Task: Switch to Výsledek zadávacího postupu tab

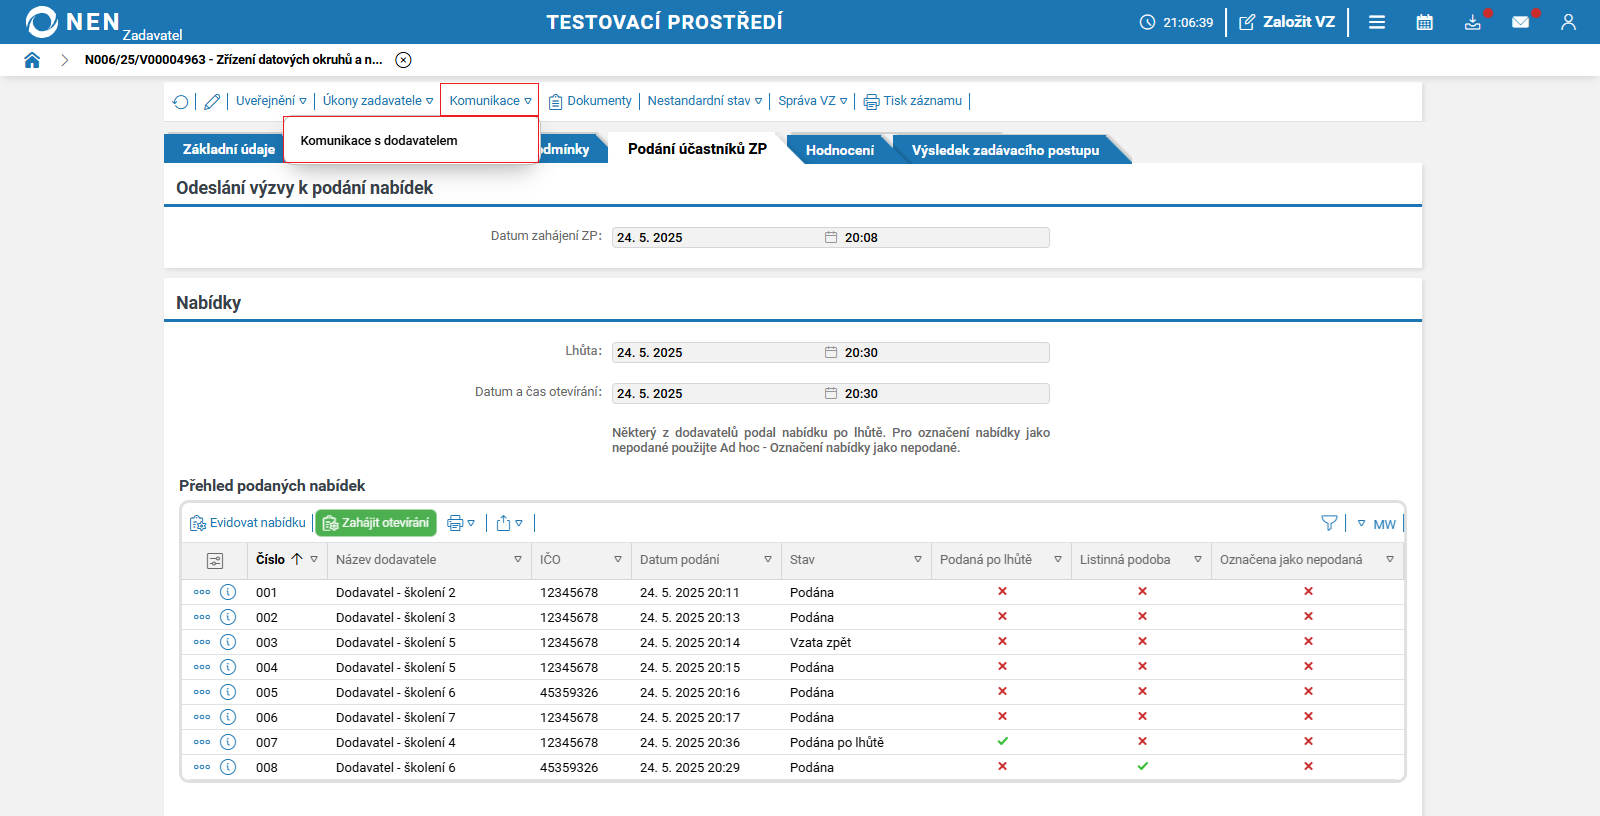Action: 1005,150
